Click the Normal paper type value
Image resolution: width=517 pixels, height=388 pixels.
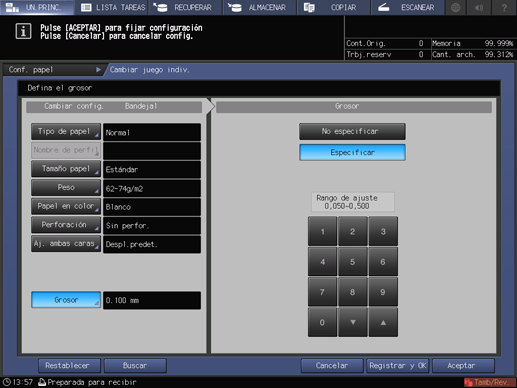pos(152,132)
